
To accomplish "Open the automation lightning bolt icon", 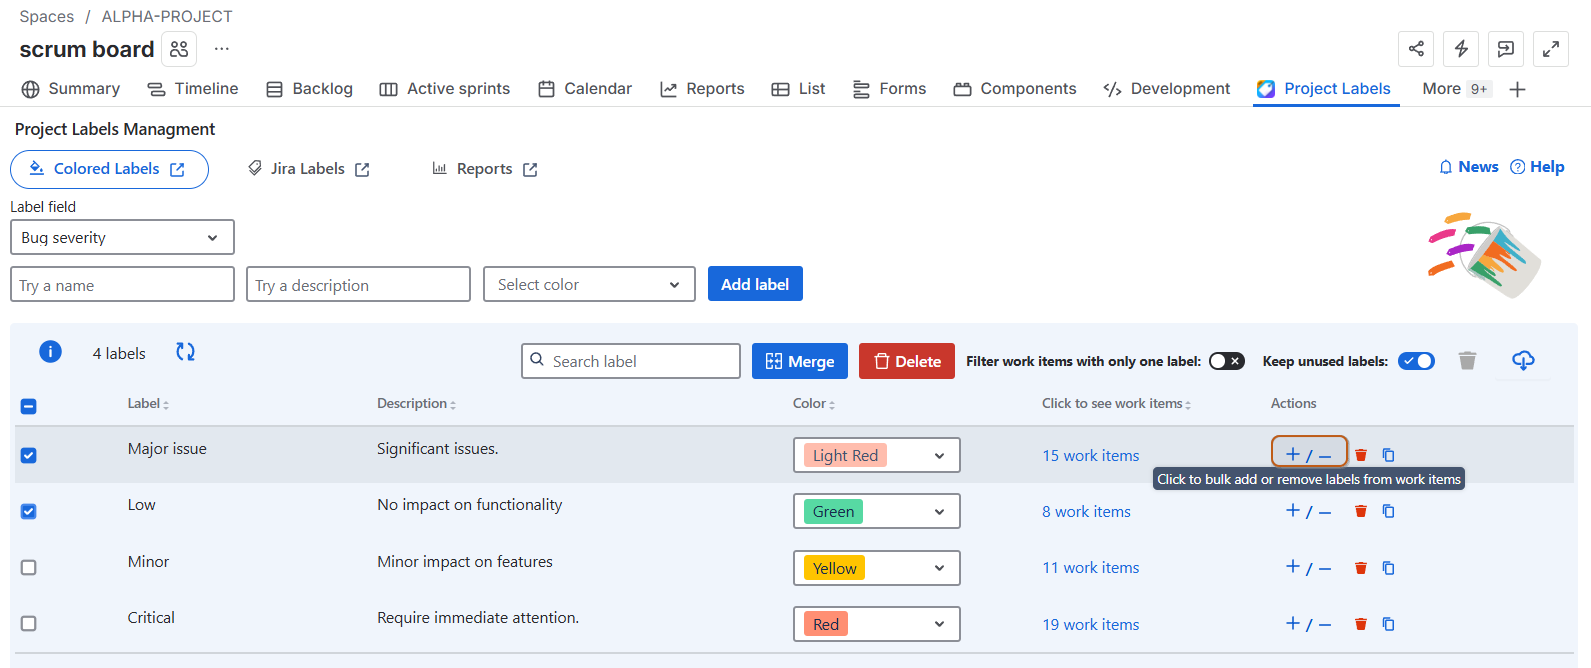I will 1461,49.
